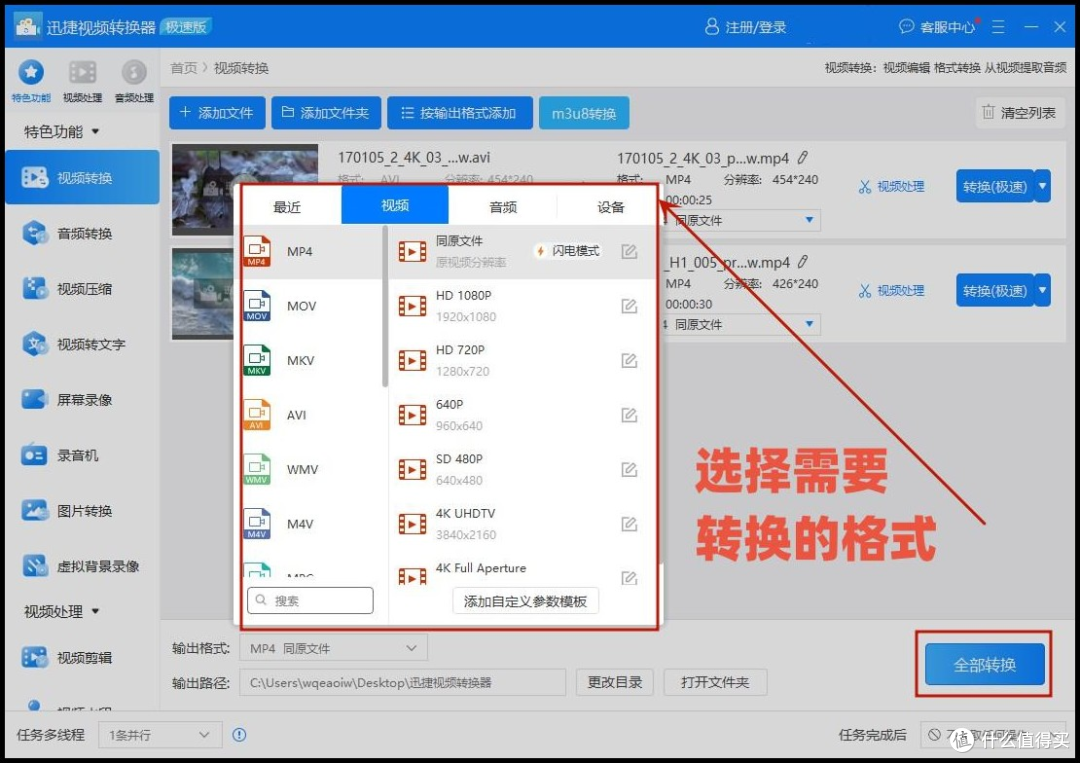The image size is (1080, 763).
Task: Switch to the 音频 tab
Action: point(503,207)
